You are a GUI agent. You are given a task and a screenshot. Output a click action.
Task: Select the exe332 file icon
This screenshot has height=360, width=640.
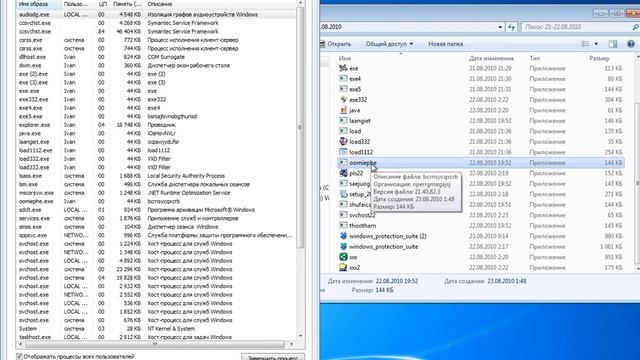click(x=343, y=100)
